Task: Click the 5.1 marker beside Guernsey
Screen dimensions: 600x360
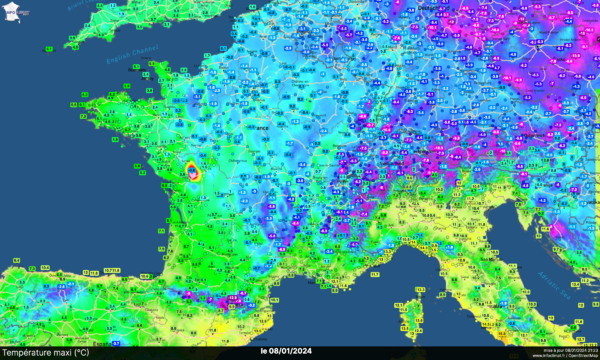Action: [x=136, y=67]
